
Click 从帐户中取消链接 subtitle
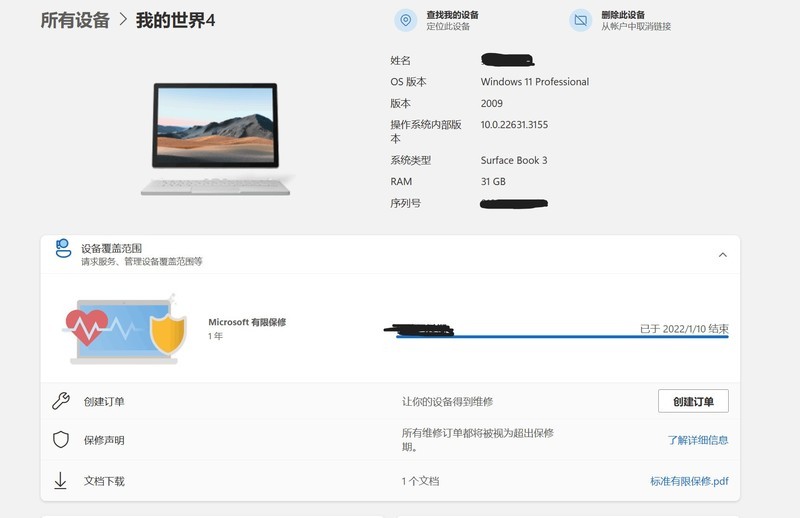point(636,27)
